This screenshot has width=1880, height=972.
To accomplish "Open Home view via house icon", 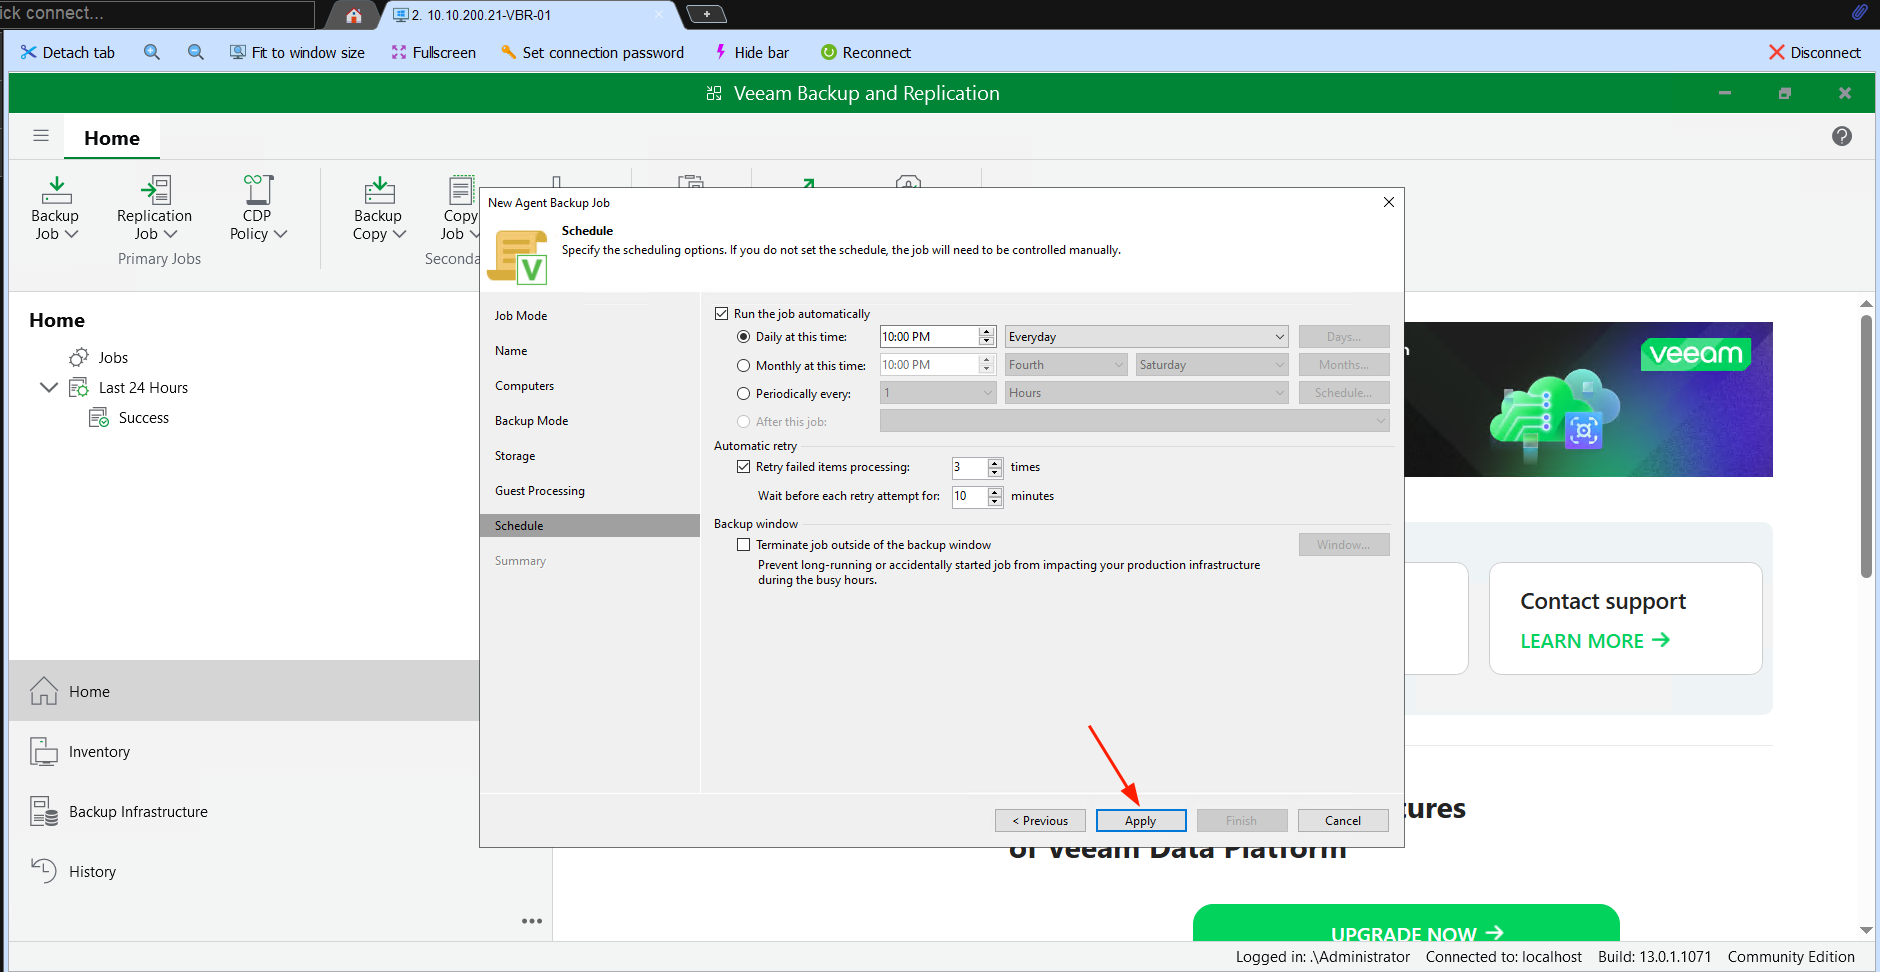I will [x=44, y=691].
